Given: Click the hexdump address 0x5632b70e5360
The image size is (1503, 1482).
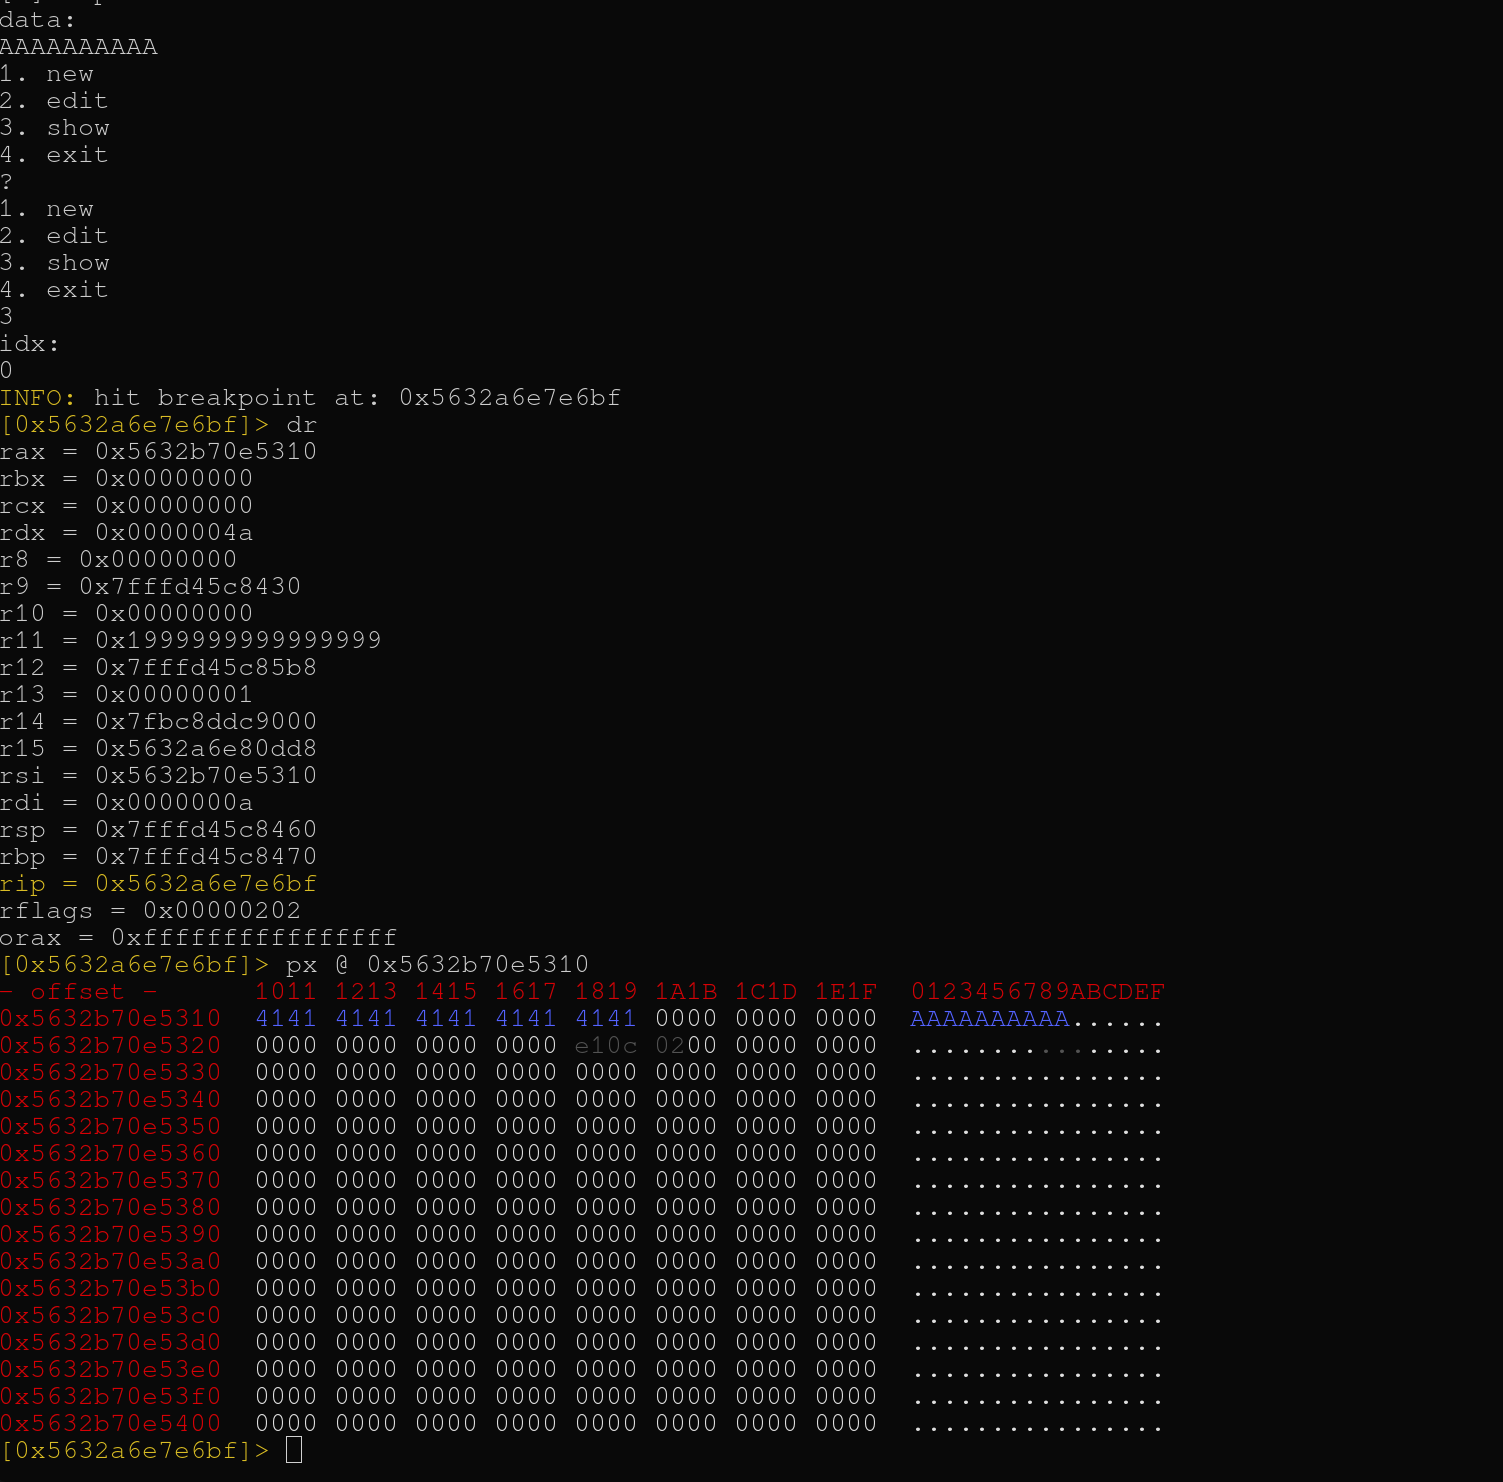Looking at the screenshot, I should pos(110,1154).
